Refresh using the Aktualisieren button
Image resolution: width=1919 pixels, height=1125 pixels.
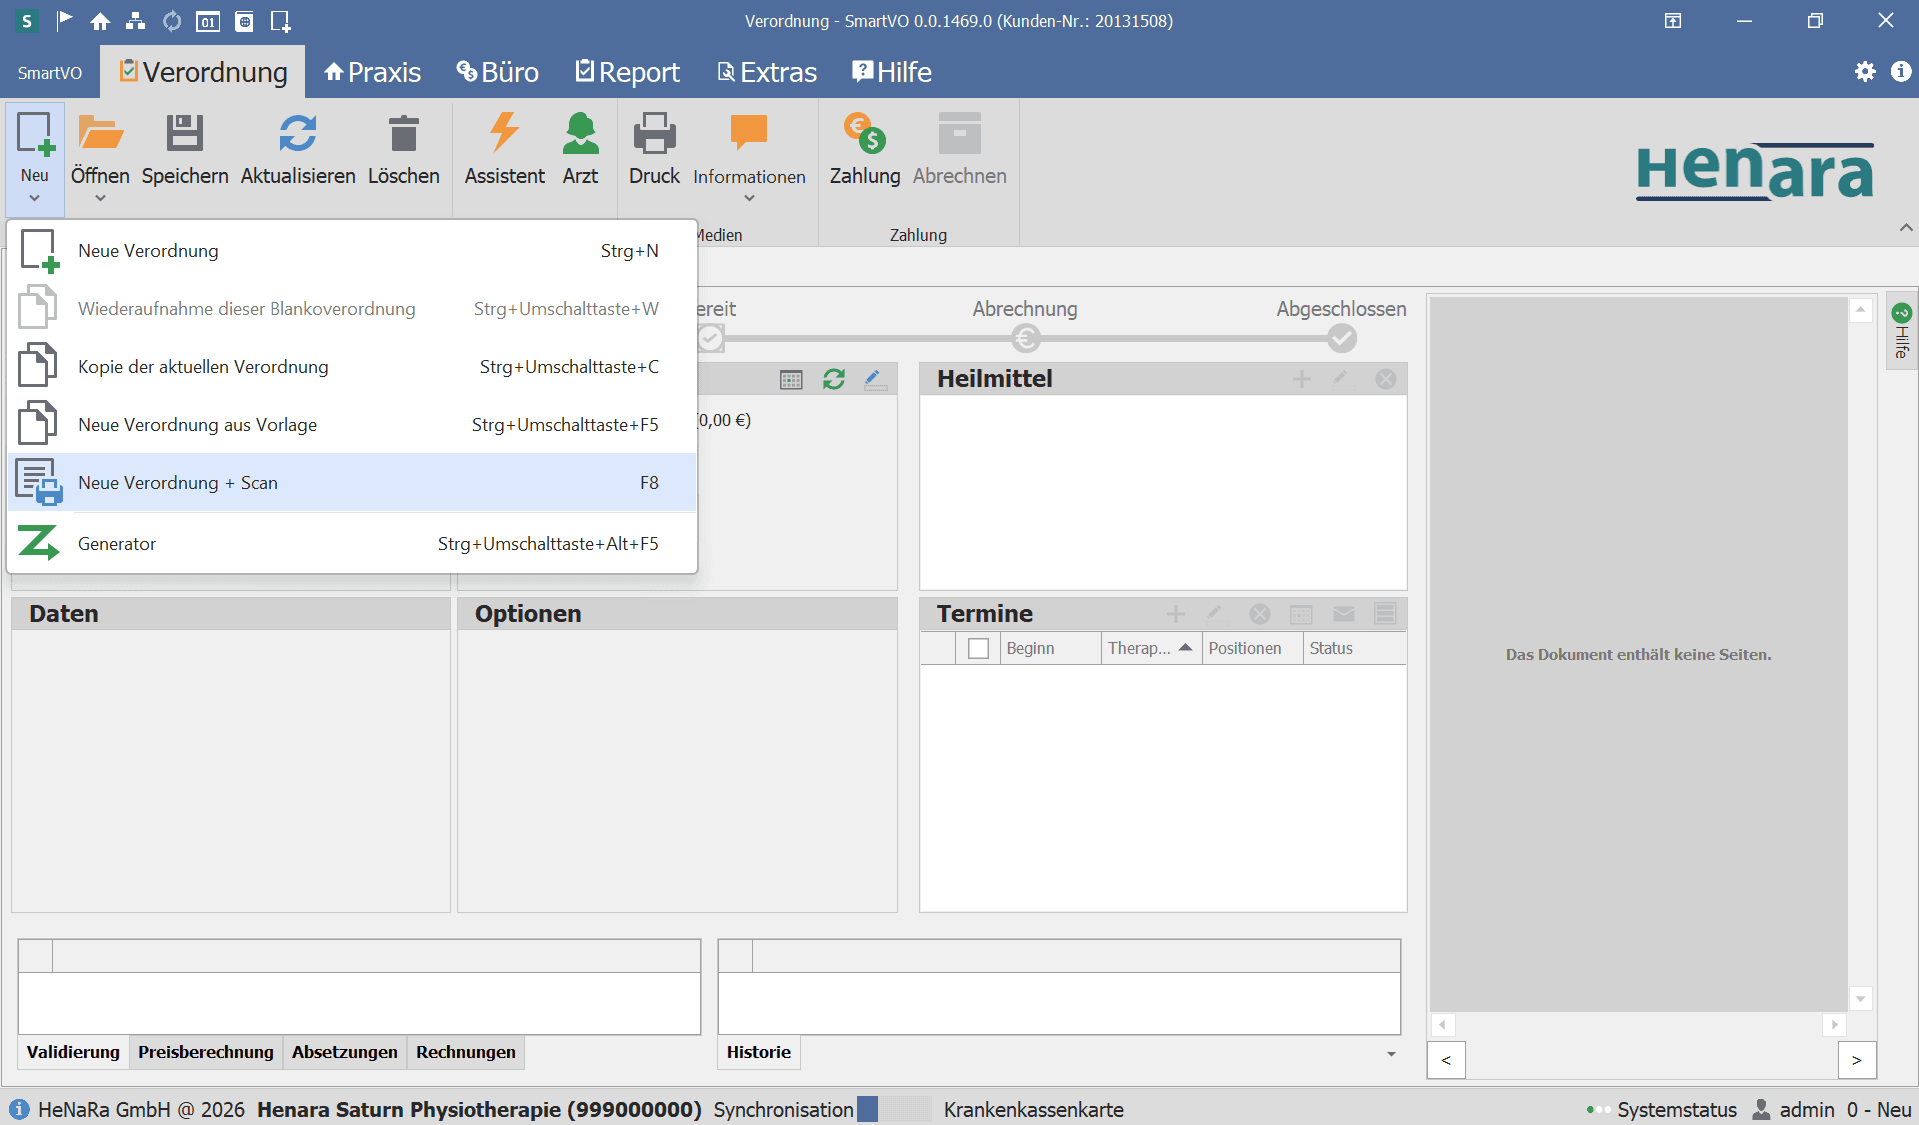coord(298,150)
